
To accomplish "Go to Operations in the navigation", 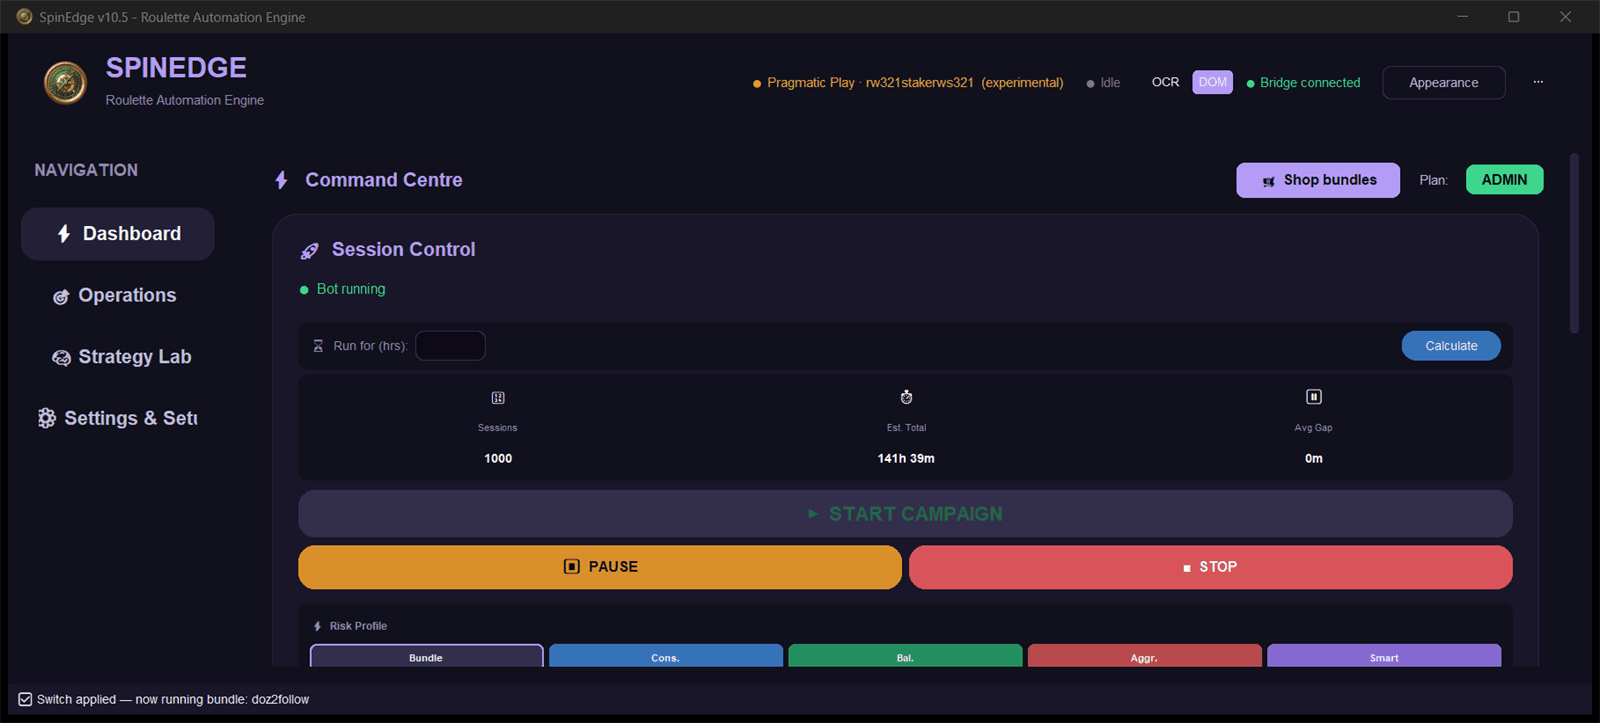I will tap(118, 296).
